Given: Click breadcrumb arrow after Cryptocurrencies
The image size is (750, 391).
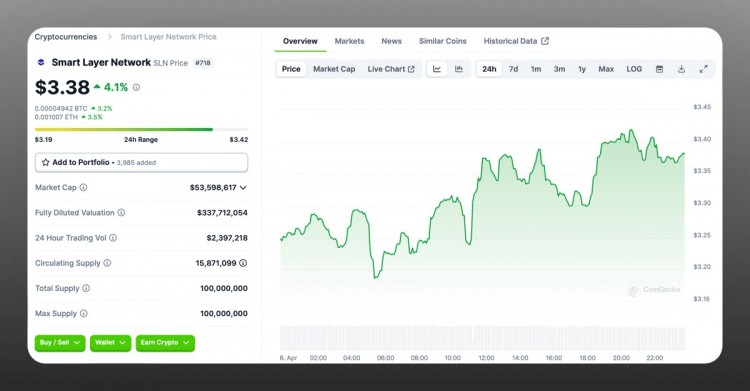Looking at the screenshot, I should [x=110, y=37].
